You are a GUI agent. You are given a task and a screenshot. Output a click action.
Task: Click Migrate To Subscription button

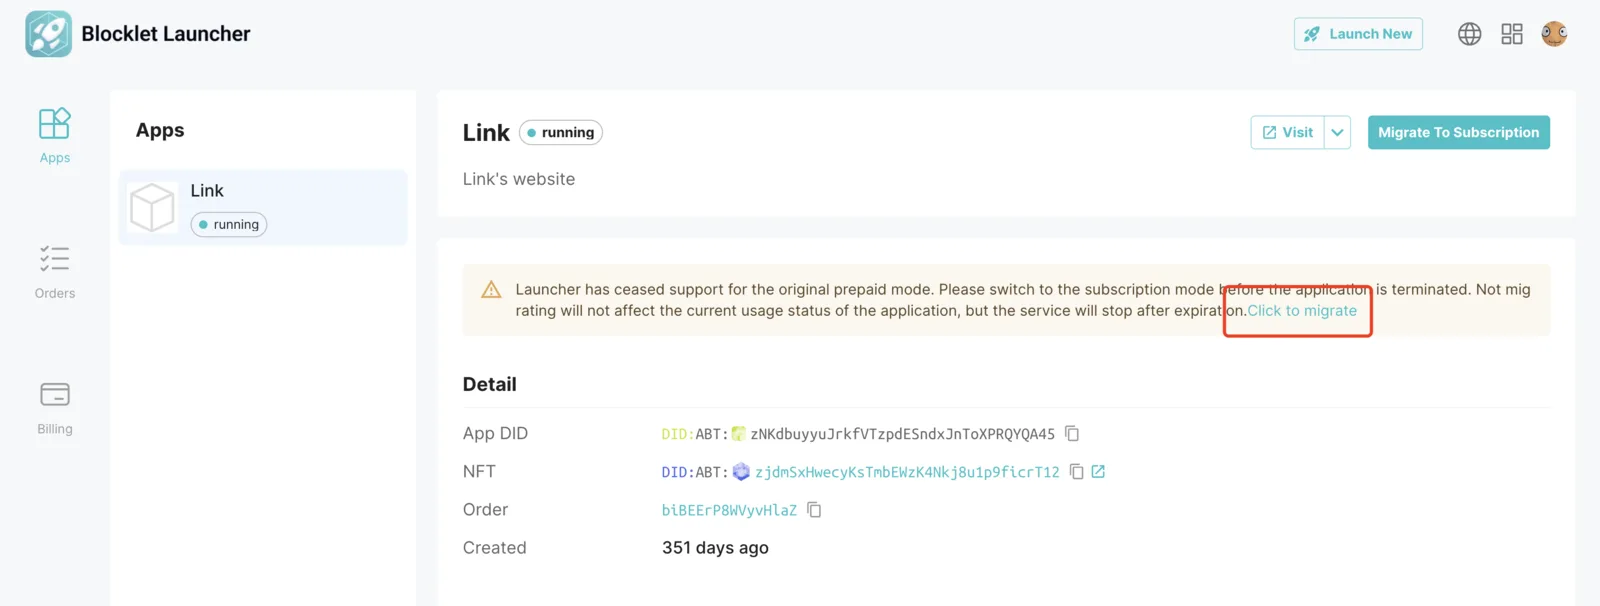pyautogui.click(x=1459, y=132)
